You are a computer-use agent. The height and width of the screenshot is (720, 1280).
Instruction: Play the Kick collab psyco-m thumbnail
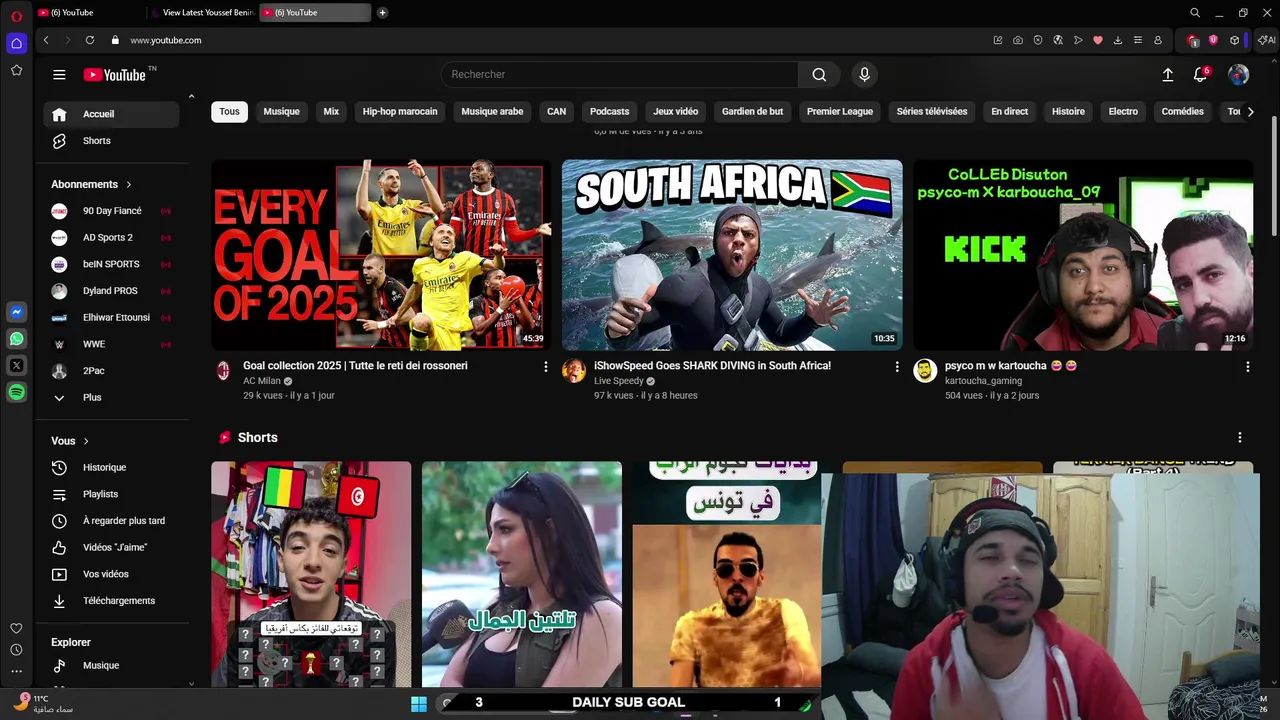point(1083,255)
